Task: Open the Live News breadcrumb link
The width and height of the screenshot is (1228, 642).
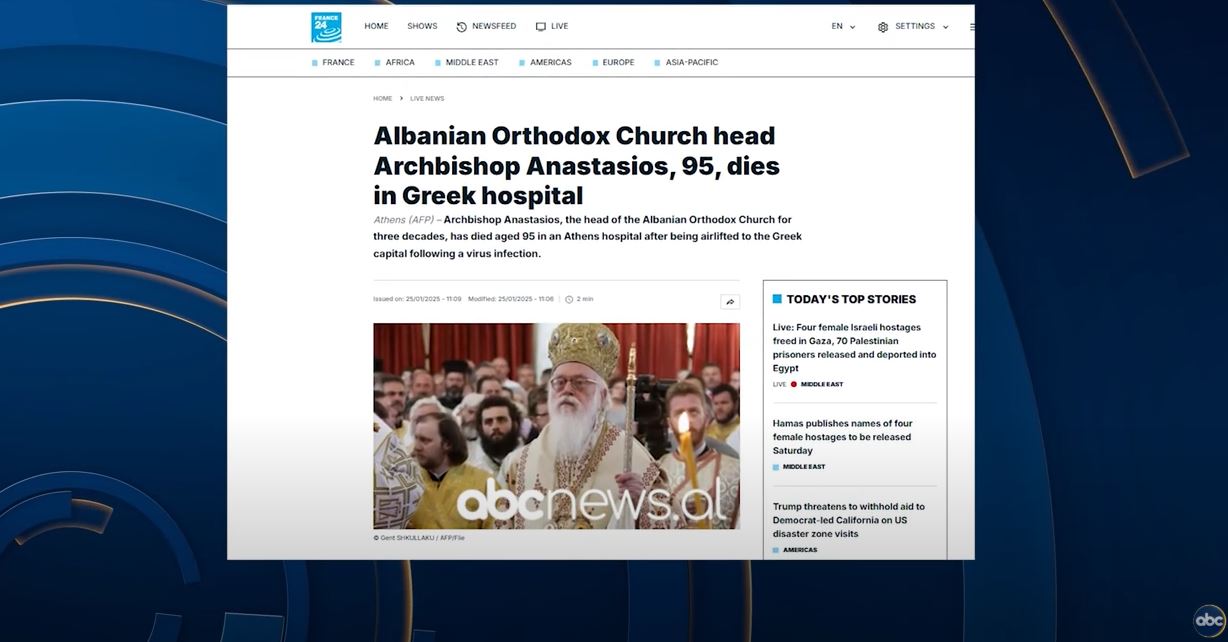Action: click(427, 98)
